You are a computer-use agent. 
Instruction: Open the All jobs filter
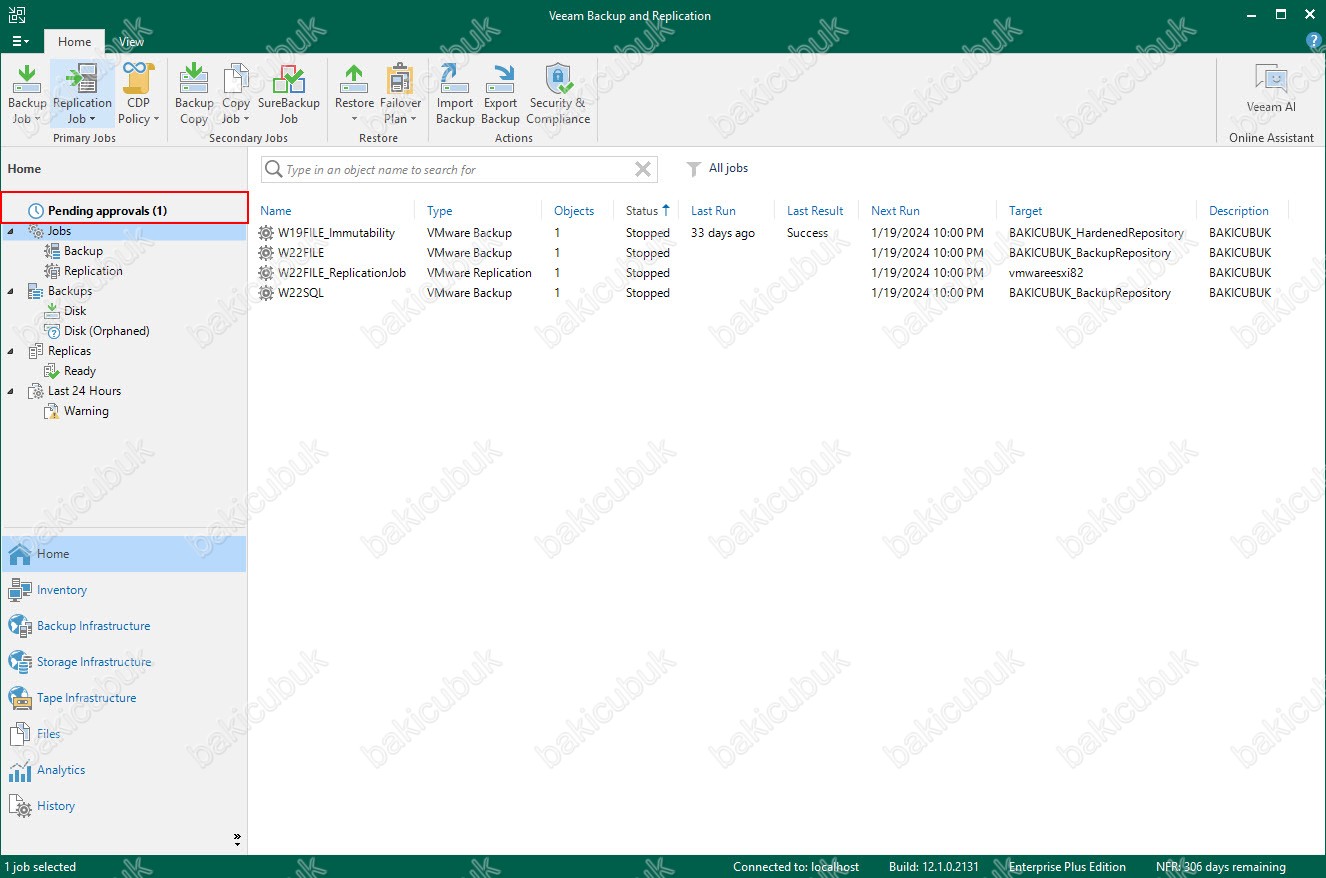click(718, 169)
